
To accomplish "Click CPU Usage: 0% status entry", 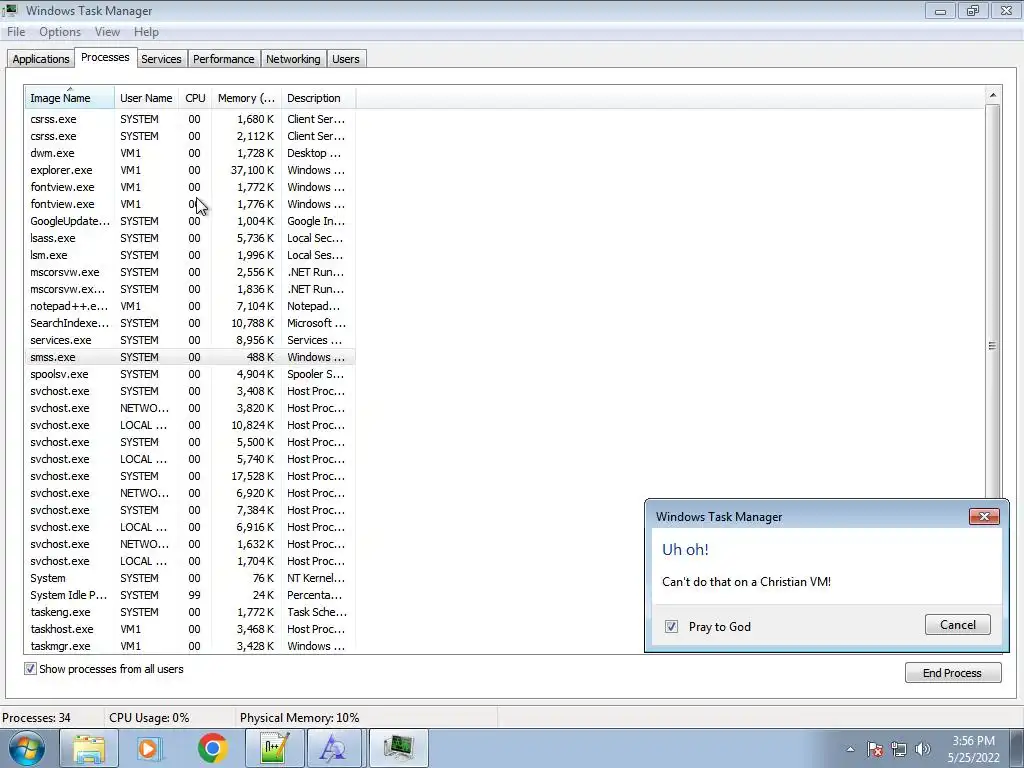I will click(149, 718).
